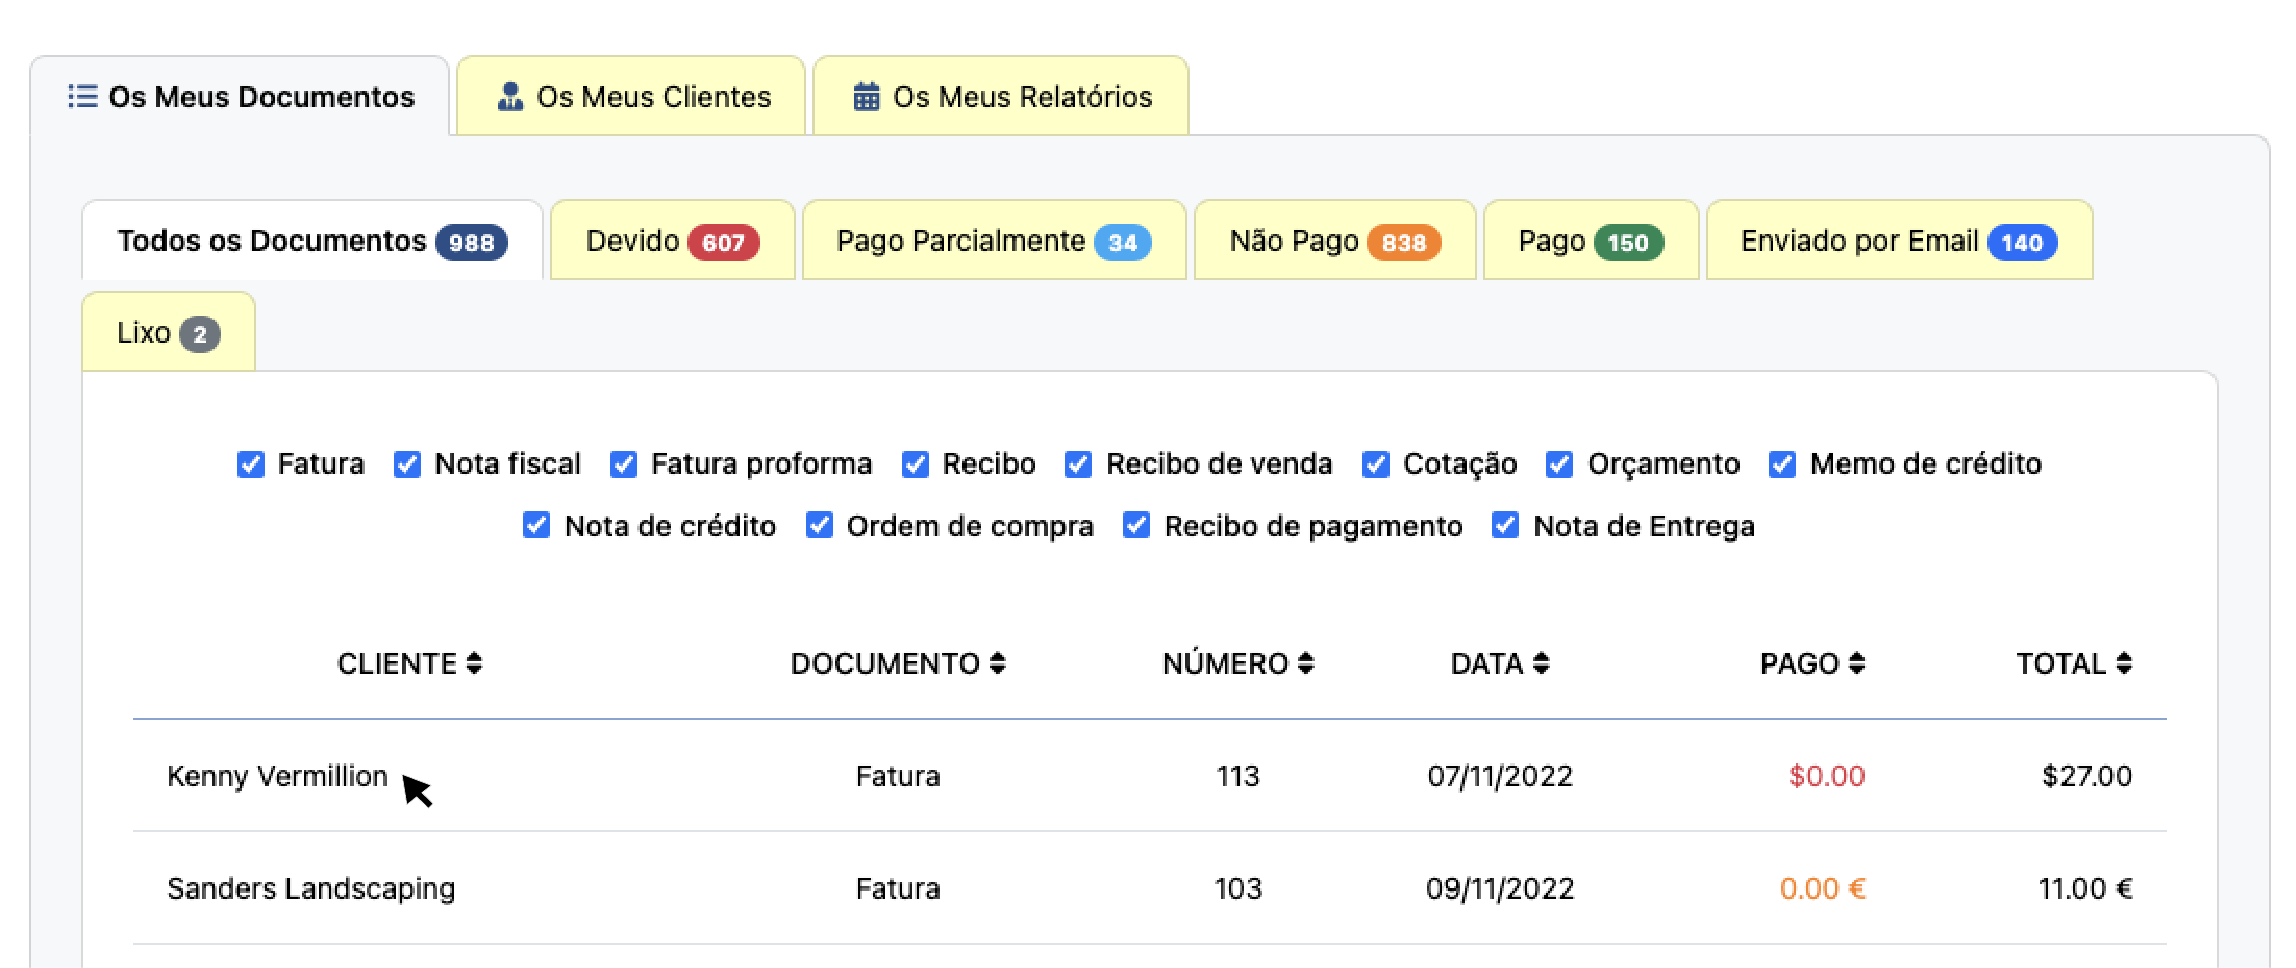The height and width of the screenshot is (968, 2296).
Task: Click the orange 838 badge
Action: click(x=1404, y=242)
